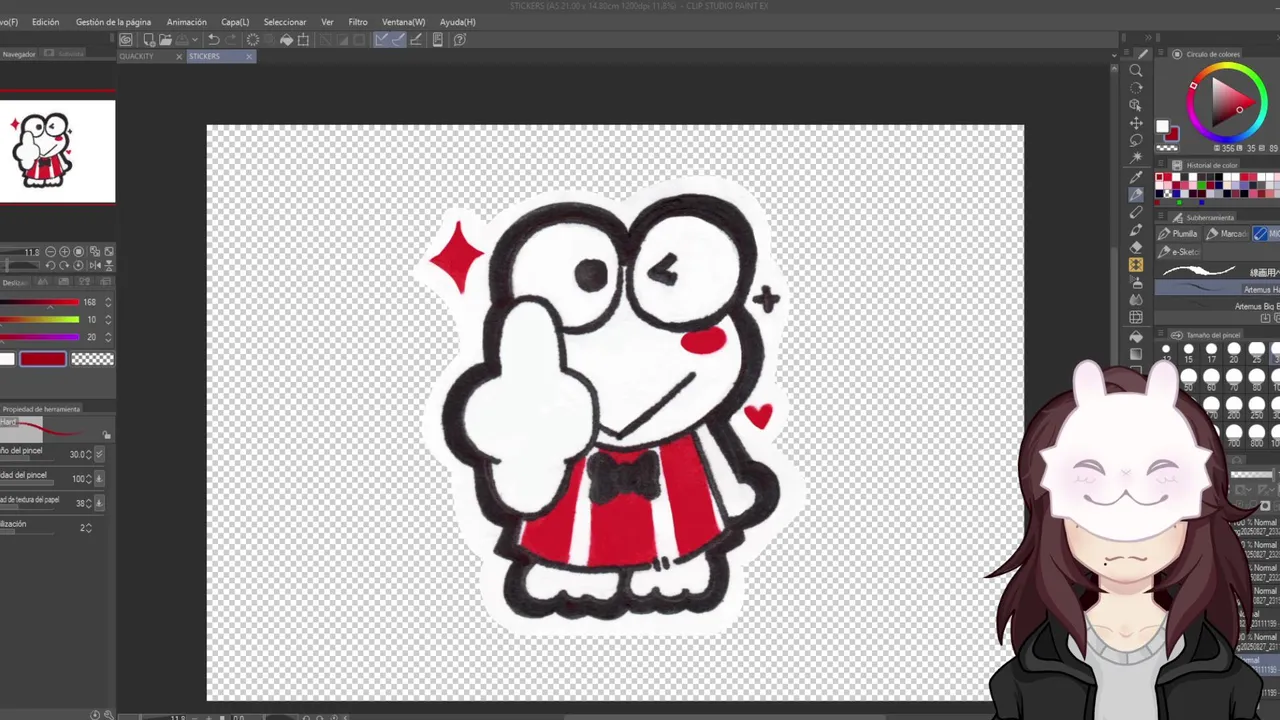Step the brush size 30.0 spinner

[x=88, y=454]
